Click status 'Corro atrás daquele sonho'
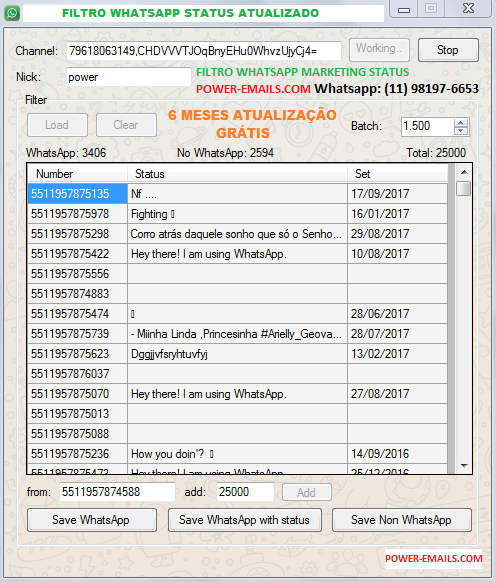 click(x=237, y=233)
